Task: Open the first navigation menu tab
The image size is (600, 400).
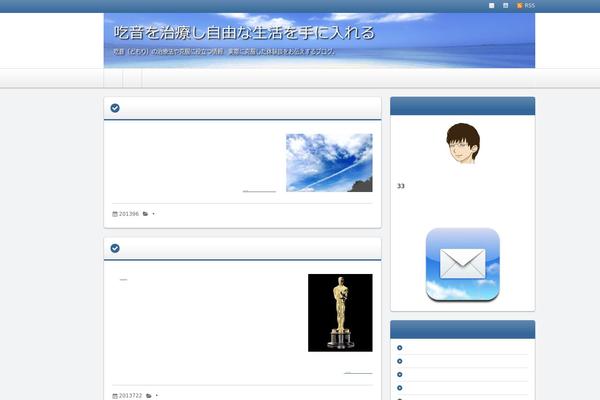Action: [x=113, y=78]
